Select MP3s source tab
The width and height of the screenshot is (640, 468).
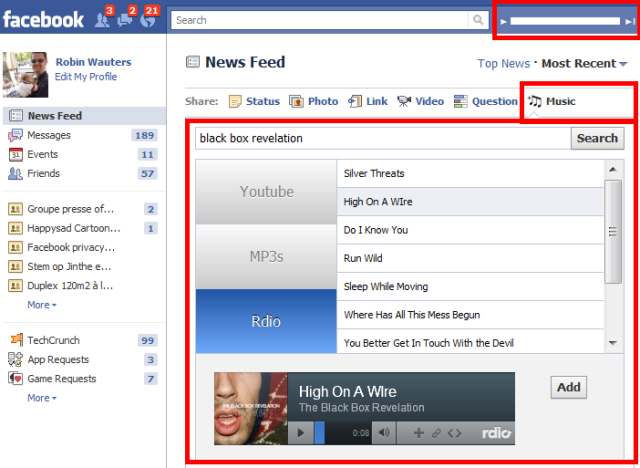tap(266, 257)
